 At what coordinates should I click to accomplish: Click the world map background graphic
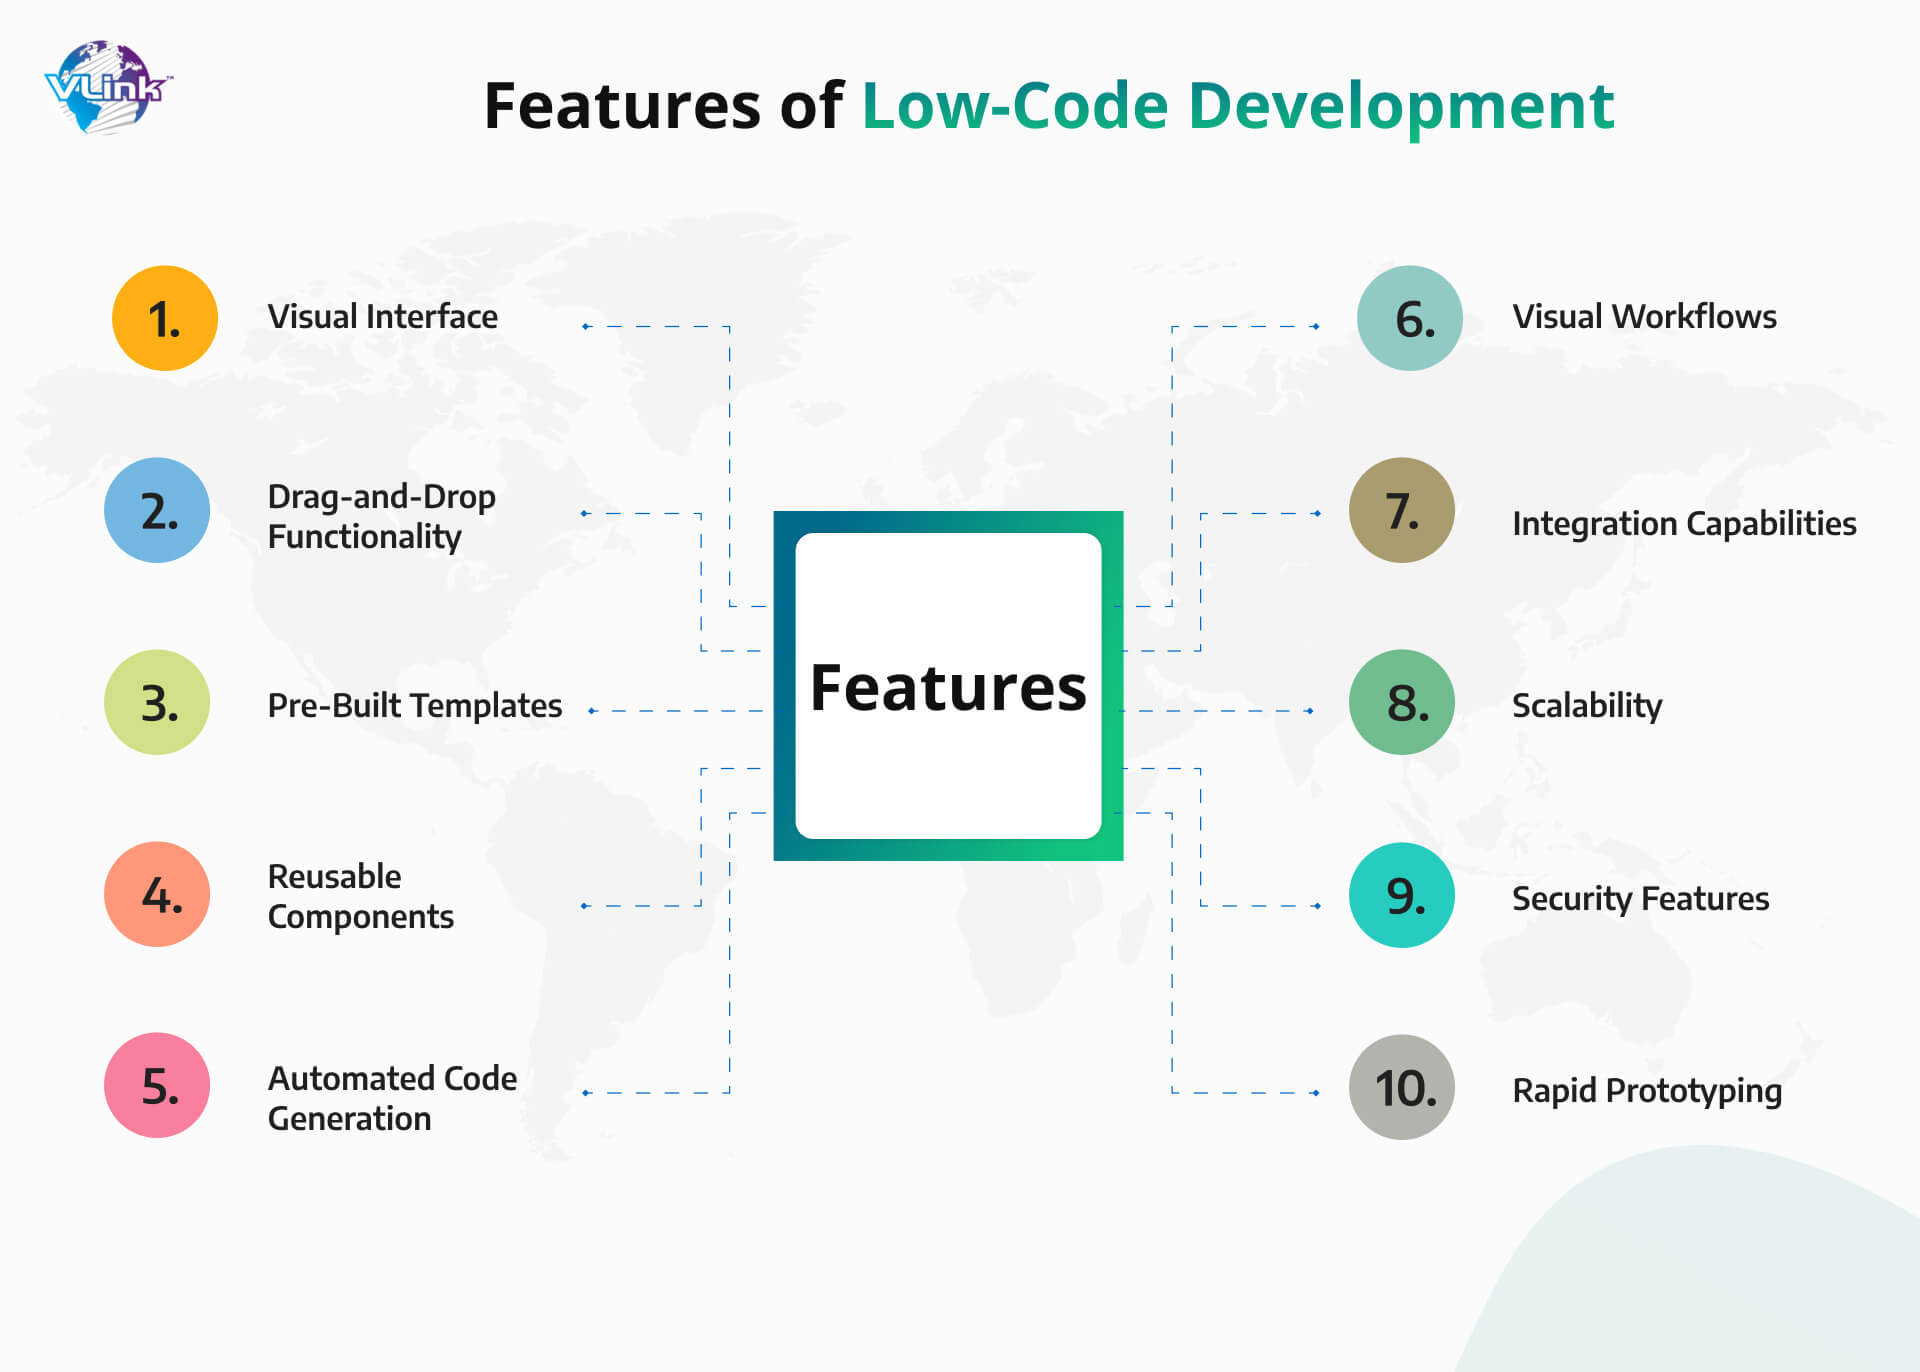959,686
